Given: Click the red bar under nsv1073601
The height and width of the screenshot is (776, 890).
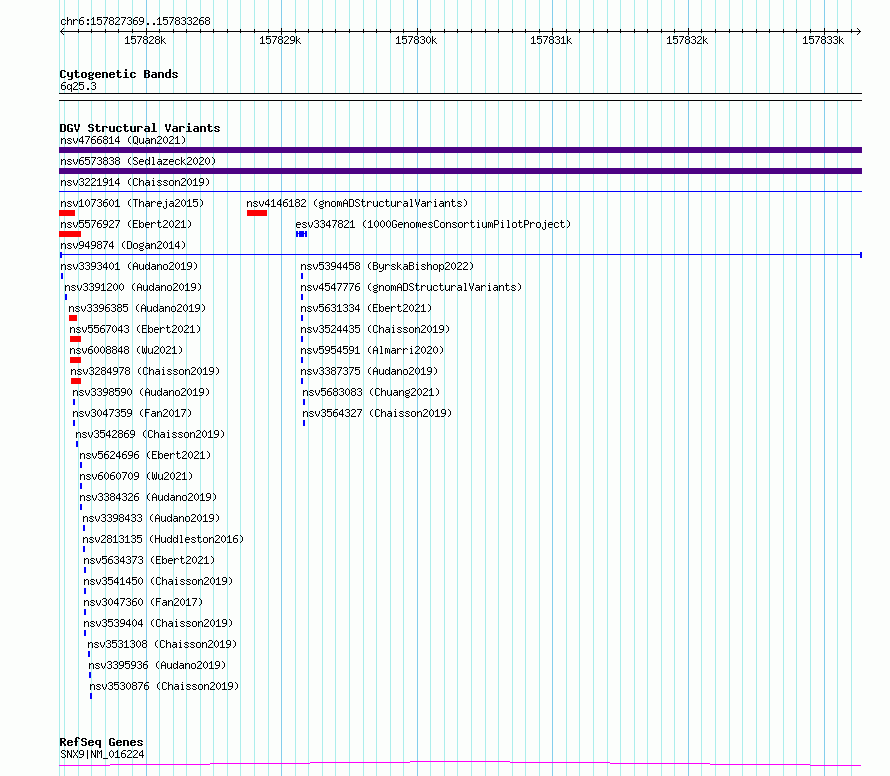Looking at the screenshot, I should [x=67, y=213].
